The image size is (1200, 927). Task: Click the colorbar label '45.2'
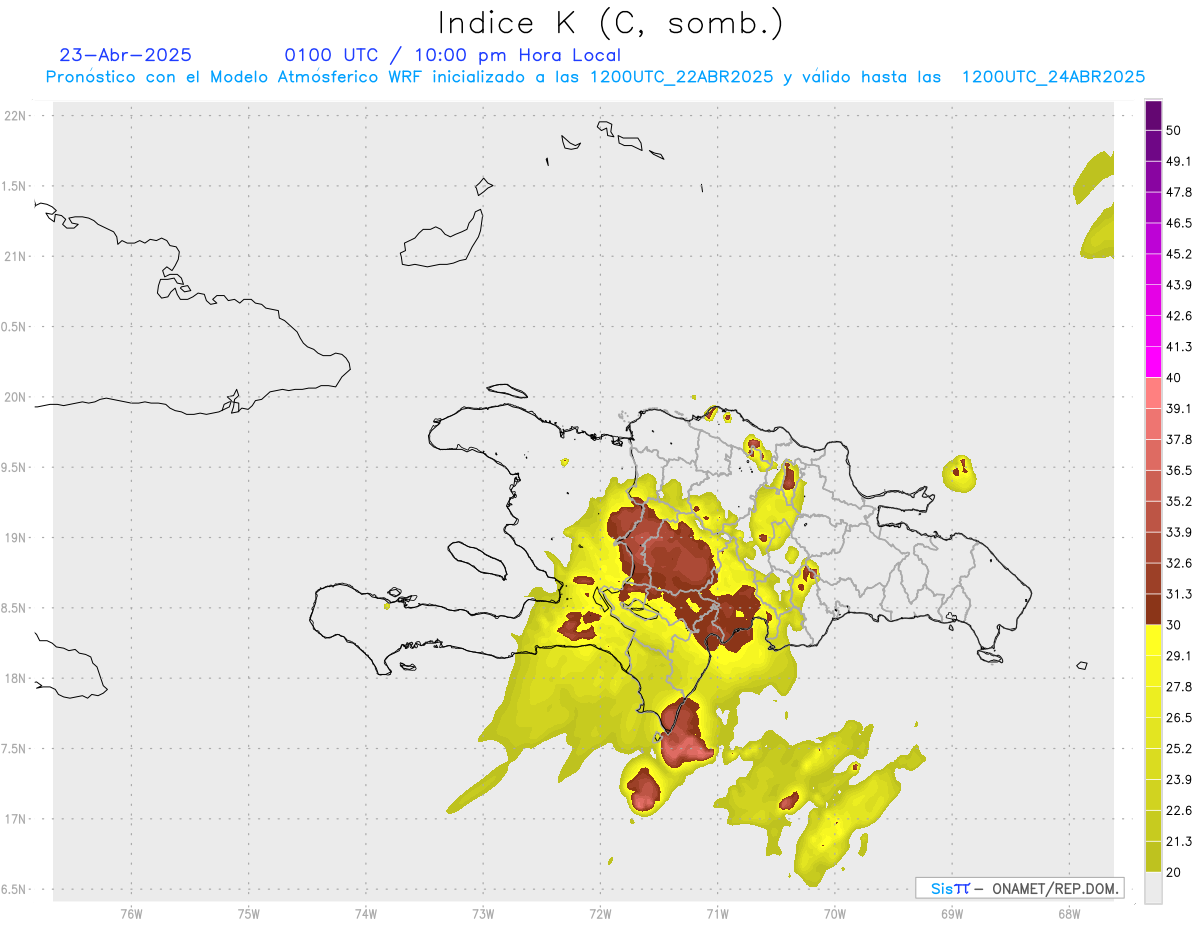(1179, 254)
